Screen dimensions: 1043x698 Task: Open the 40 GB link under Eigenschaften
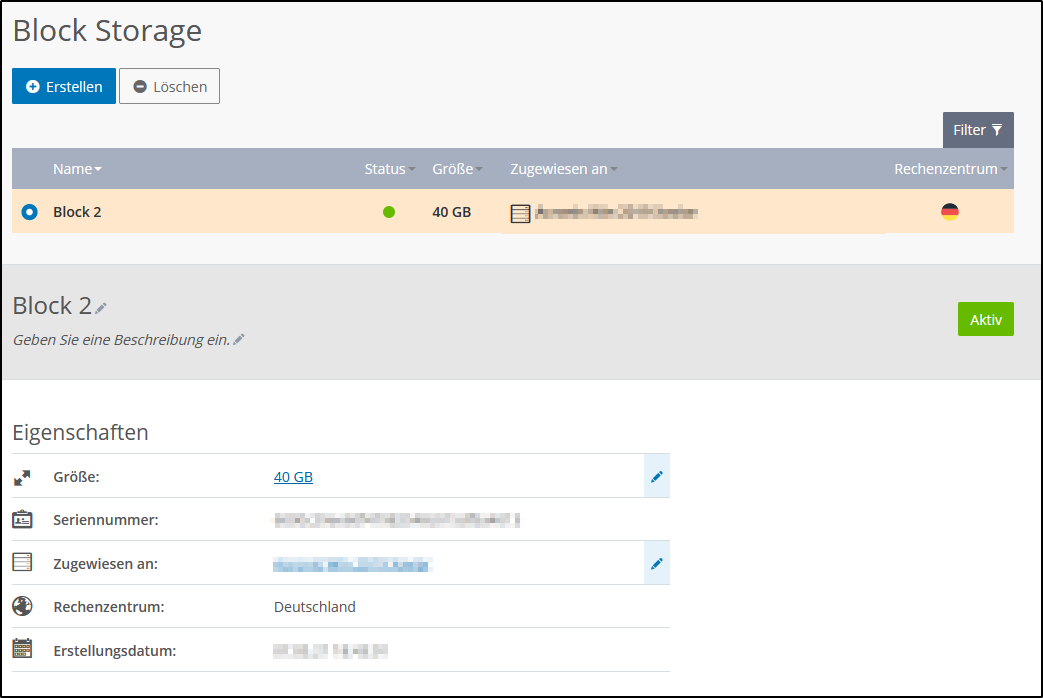pos(292,476)
